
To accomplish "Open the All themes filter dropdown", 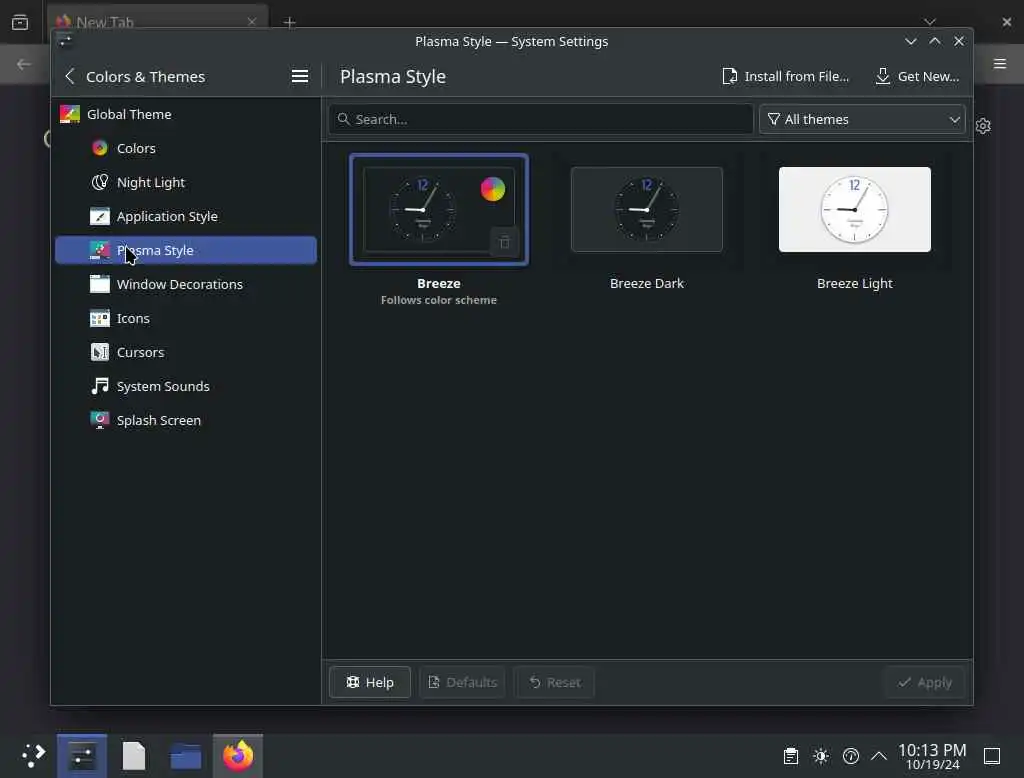I will point(862,120).
